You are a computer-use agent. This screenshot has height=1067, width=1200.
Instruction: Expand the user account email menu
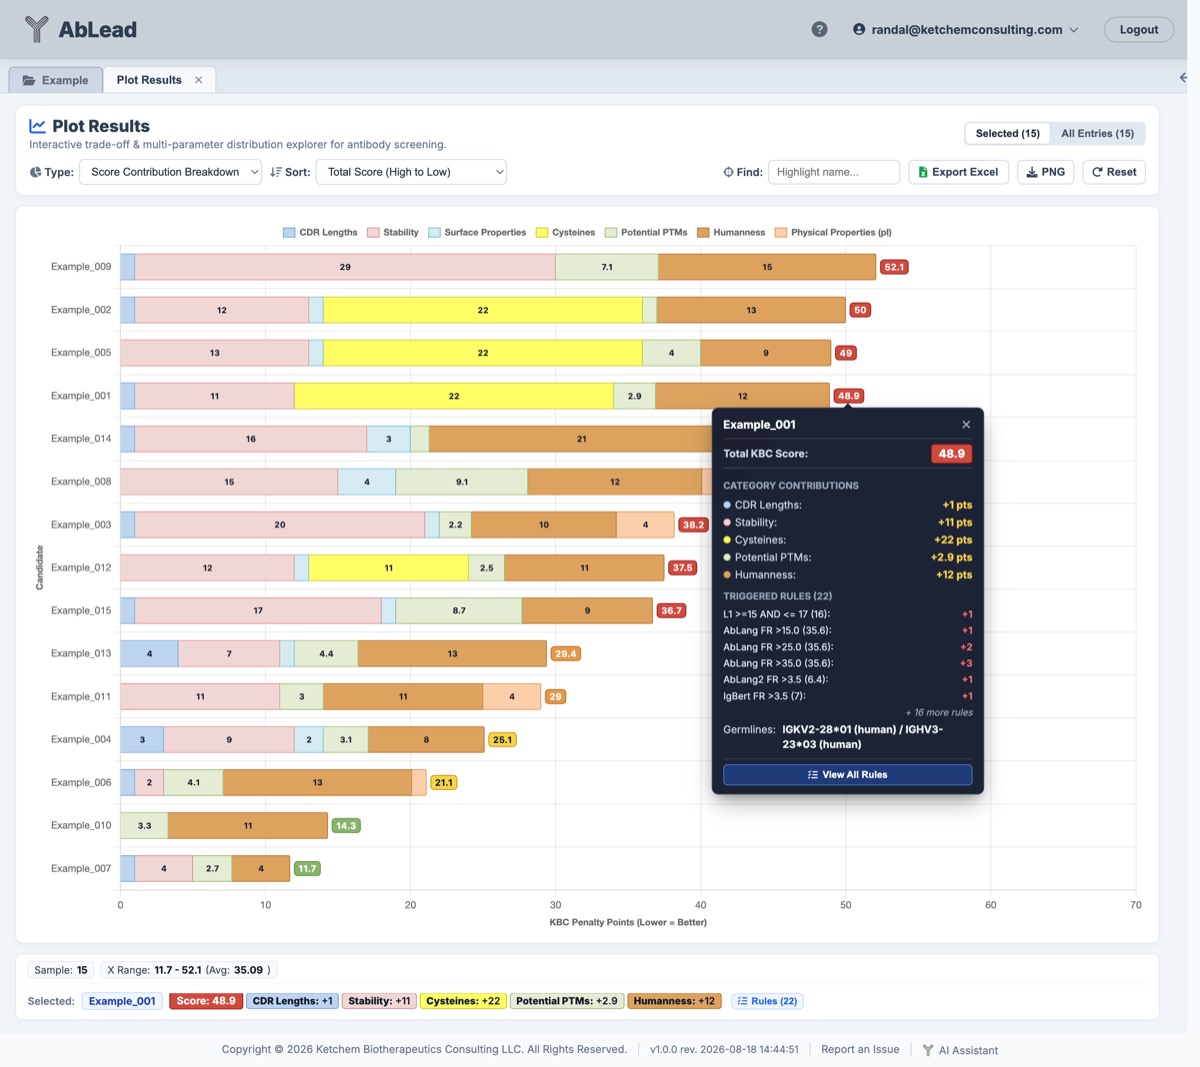click(x=966, y=29)
